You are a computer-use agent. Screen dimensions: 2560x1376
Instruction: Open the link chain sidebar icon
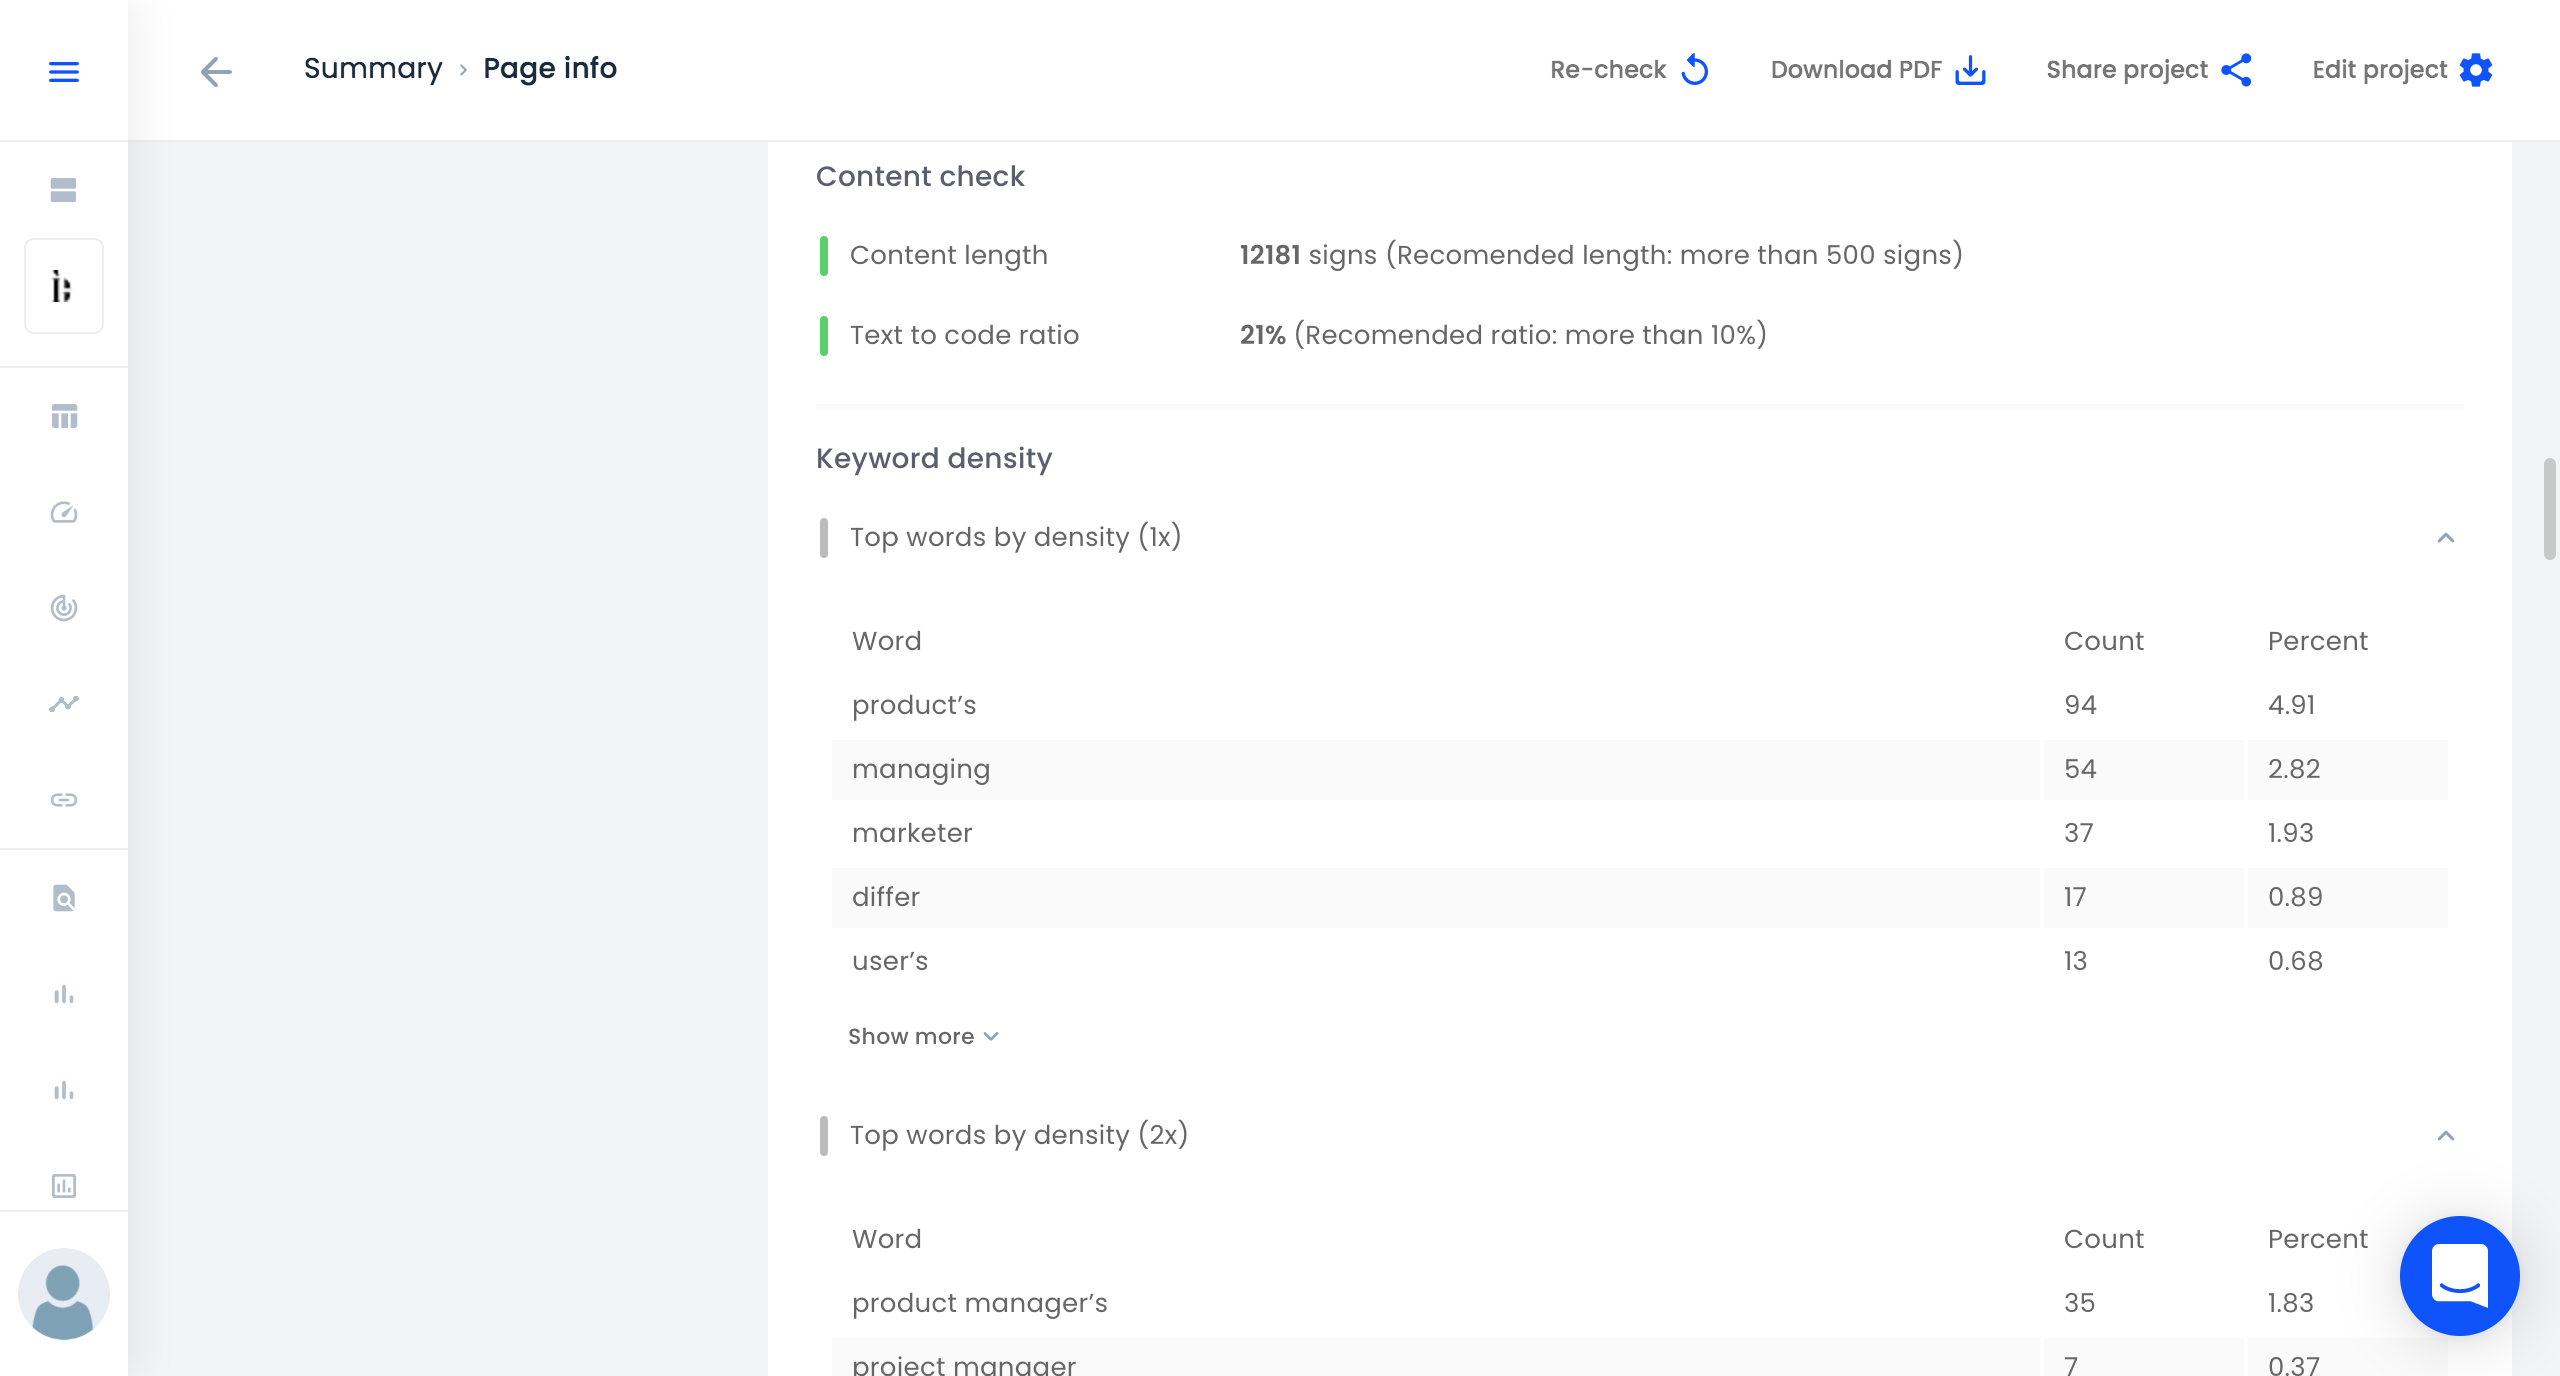64,799
